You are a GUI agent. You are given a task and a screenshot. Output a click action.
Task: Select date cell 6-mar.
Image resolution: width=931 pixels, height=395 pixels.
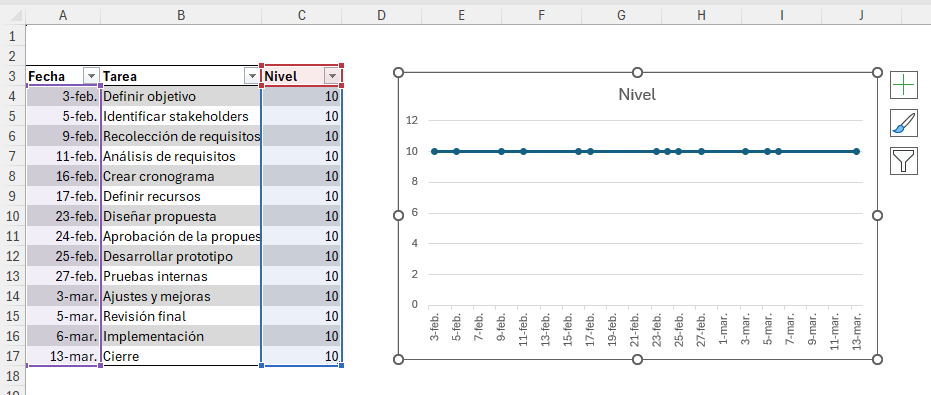pyautogui.click(x=63, y=336)
